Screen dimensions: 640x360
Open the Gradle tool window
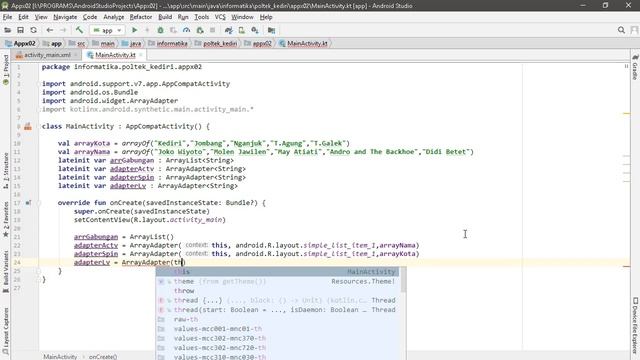(635, 67)
